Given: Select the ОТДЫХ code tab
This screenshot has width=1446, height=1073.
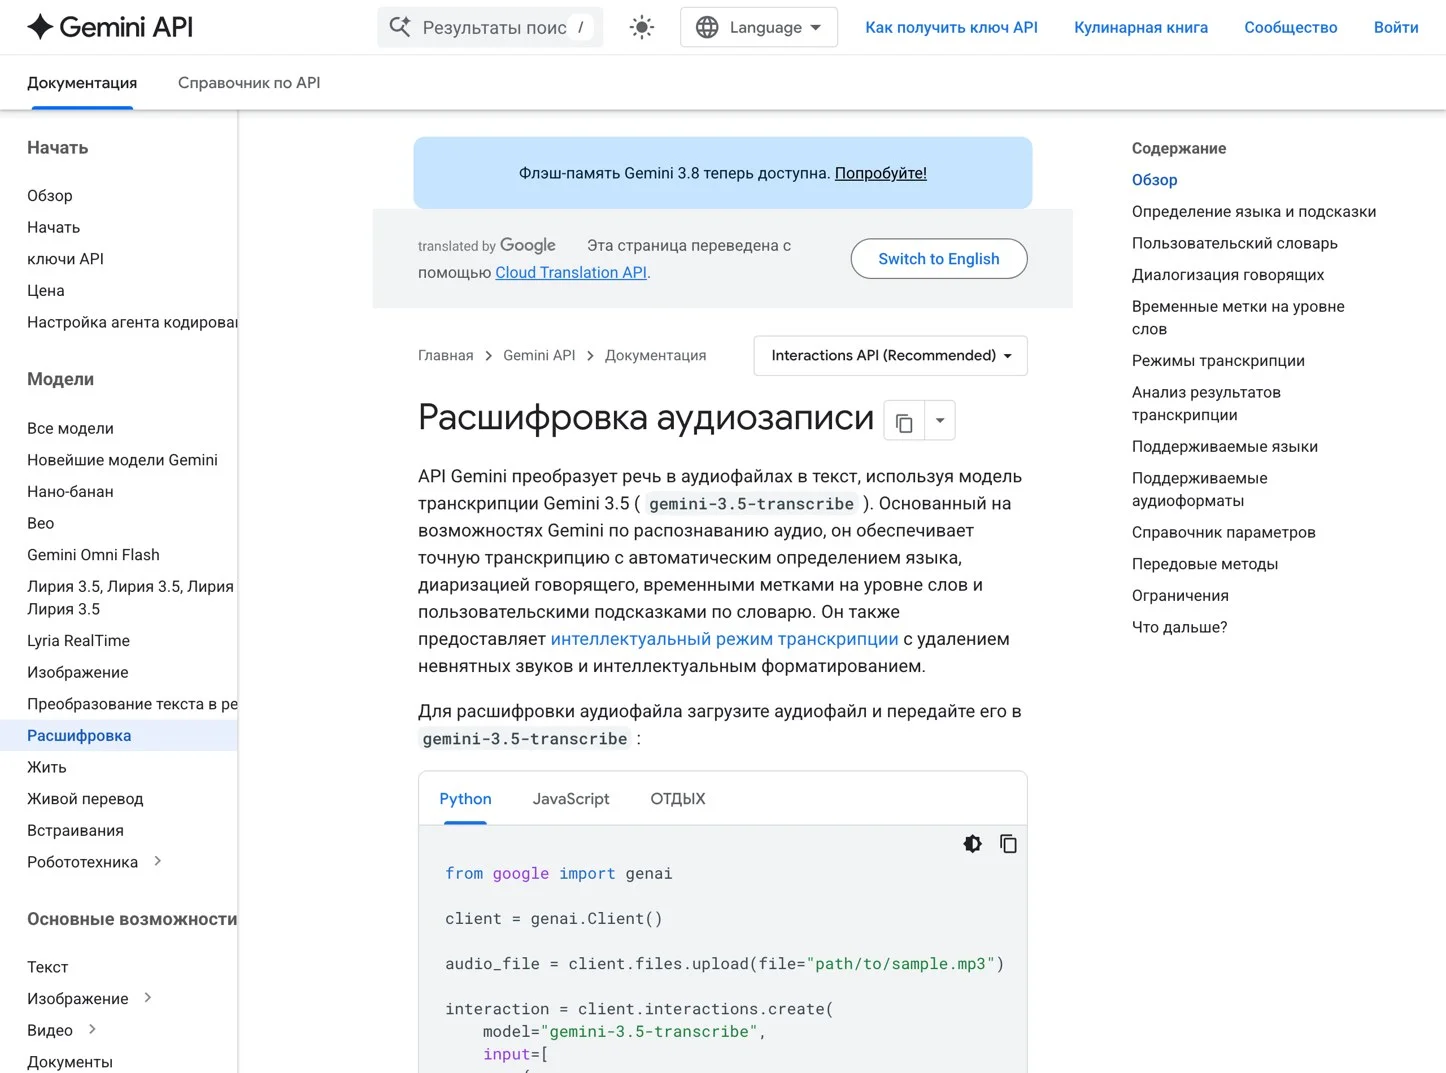Looking at the screenshot, I should pos(678,799).
